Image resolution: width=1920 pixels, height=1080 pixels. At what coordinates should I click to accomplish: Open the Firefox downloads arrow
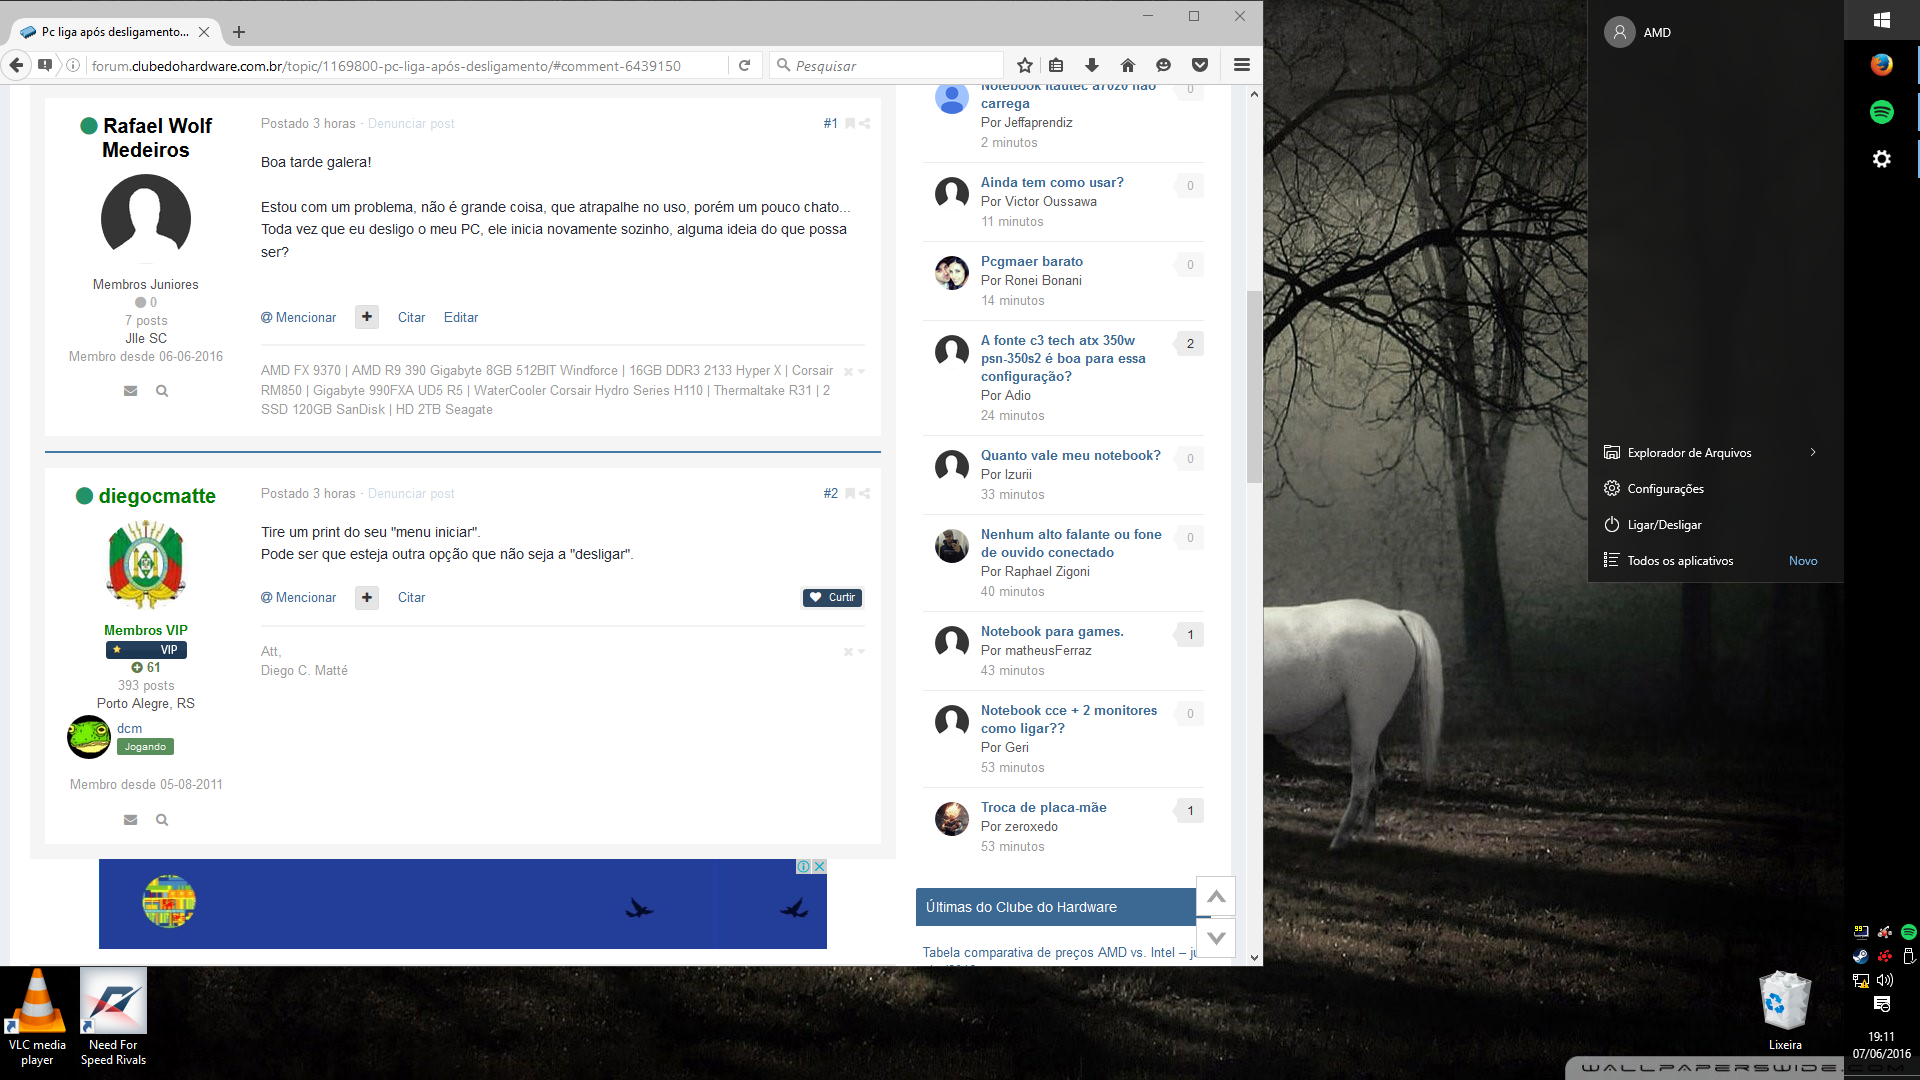(1092, 65)
